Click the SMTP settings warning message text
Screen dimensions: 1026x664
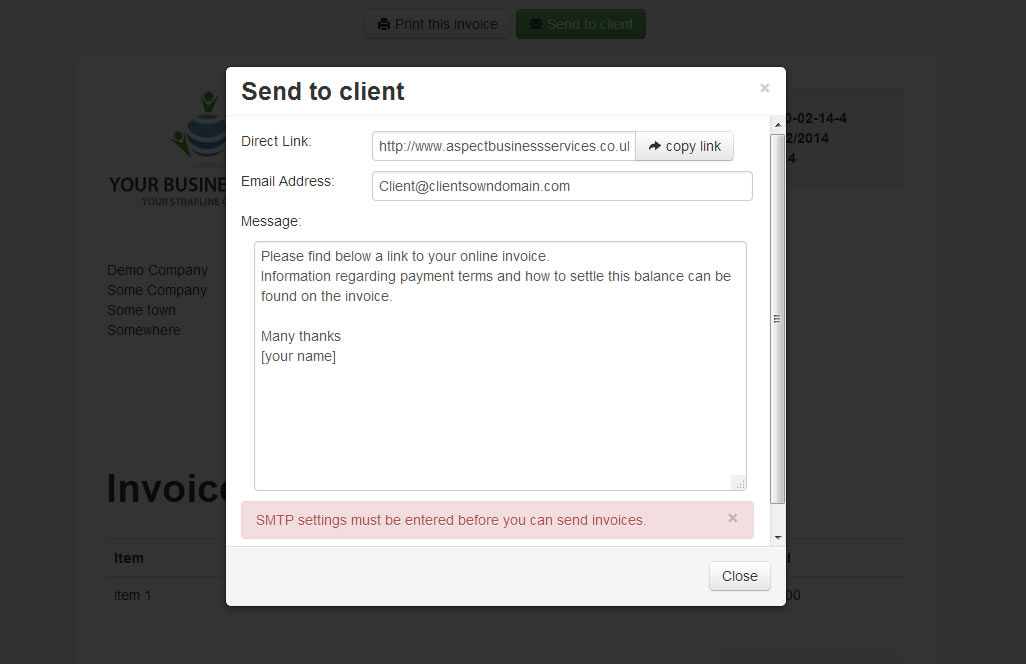[451, 520]
